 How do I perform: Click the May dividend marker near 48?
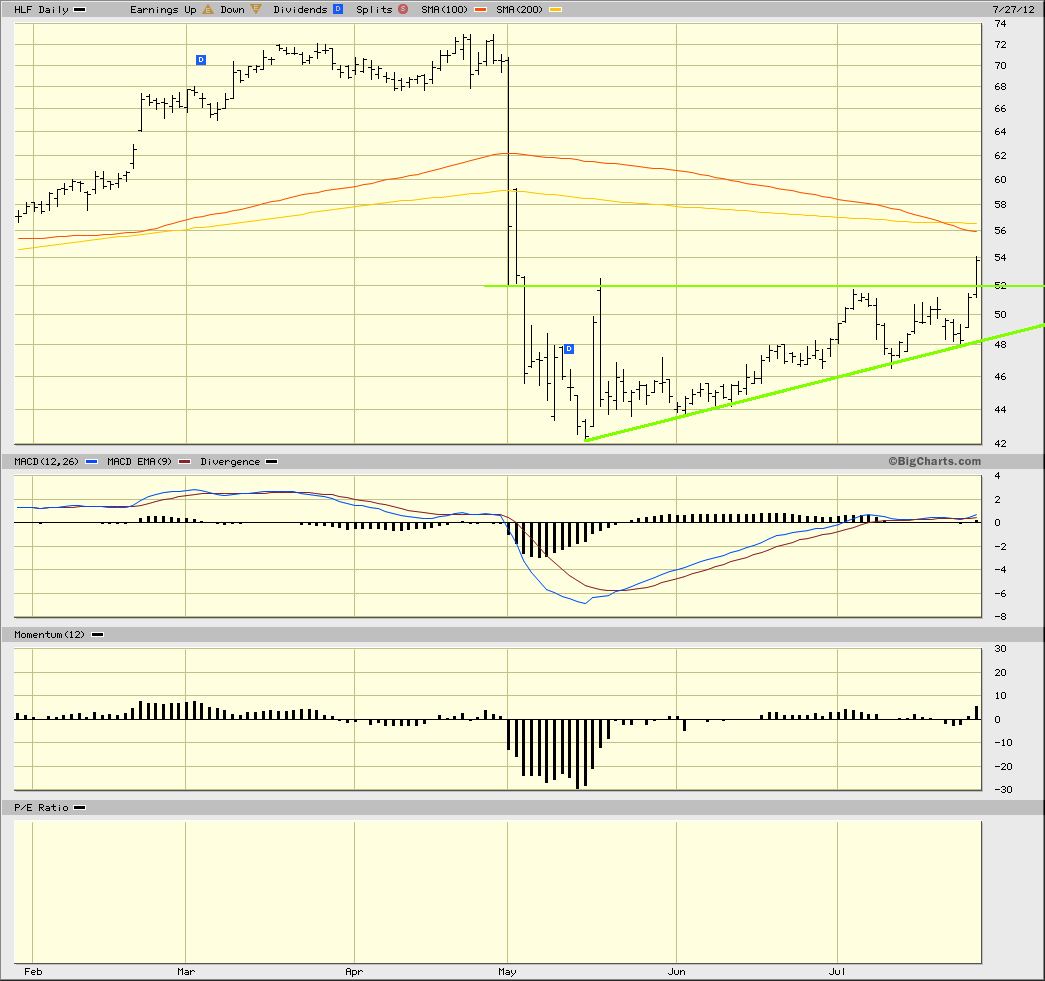tap(568, 349)
